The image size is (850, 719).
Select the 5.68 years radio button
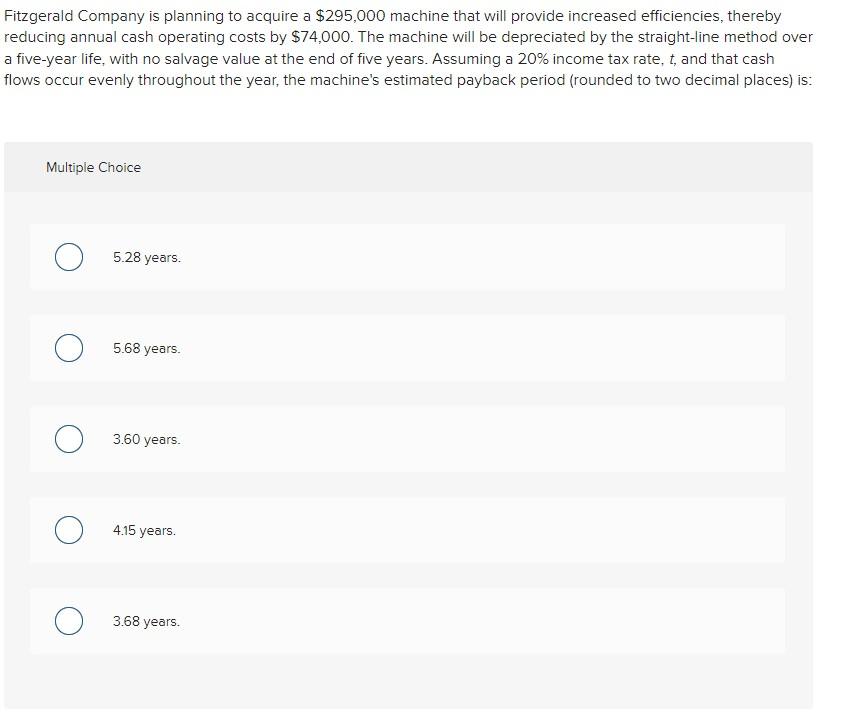click(69, 348)
